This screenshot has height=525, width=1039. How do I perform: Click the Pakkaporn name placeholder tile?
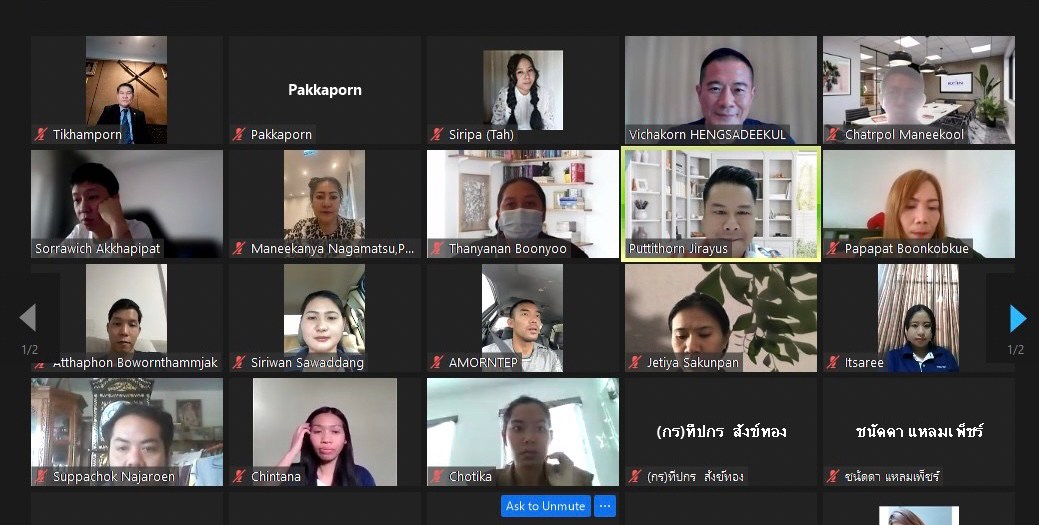[x=325, y=90]
